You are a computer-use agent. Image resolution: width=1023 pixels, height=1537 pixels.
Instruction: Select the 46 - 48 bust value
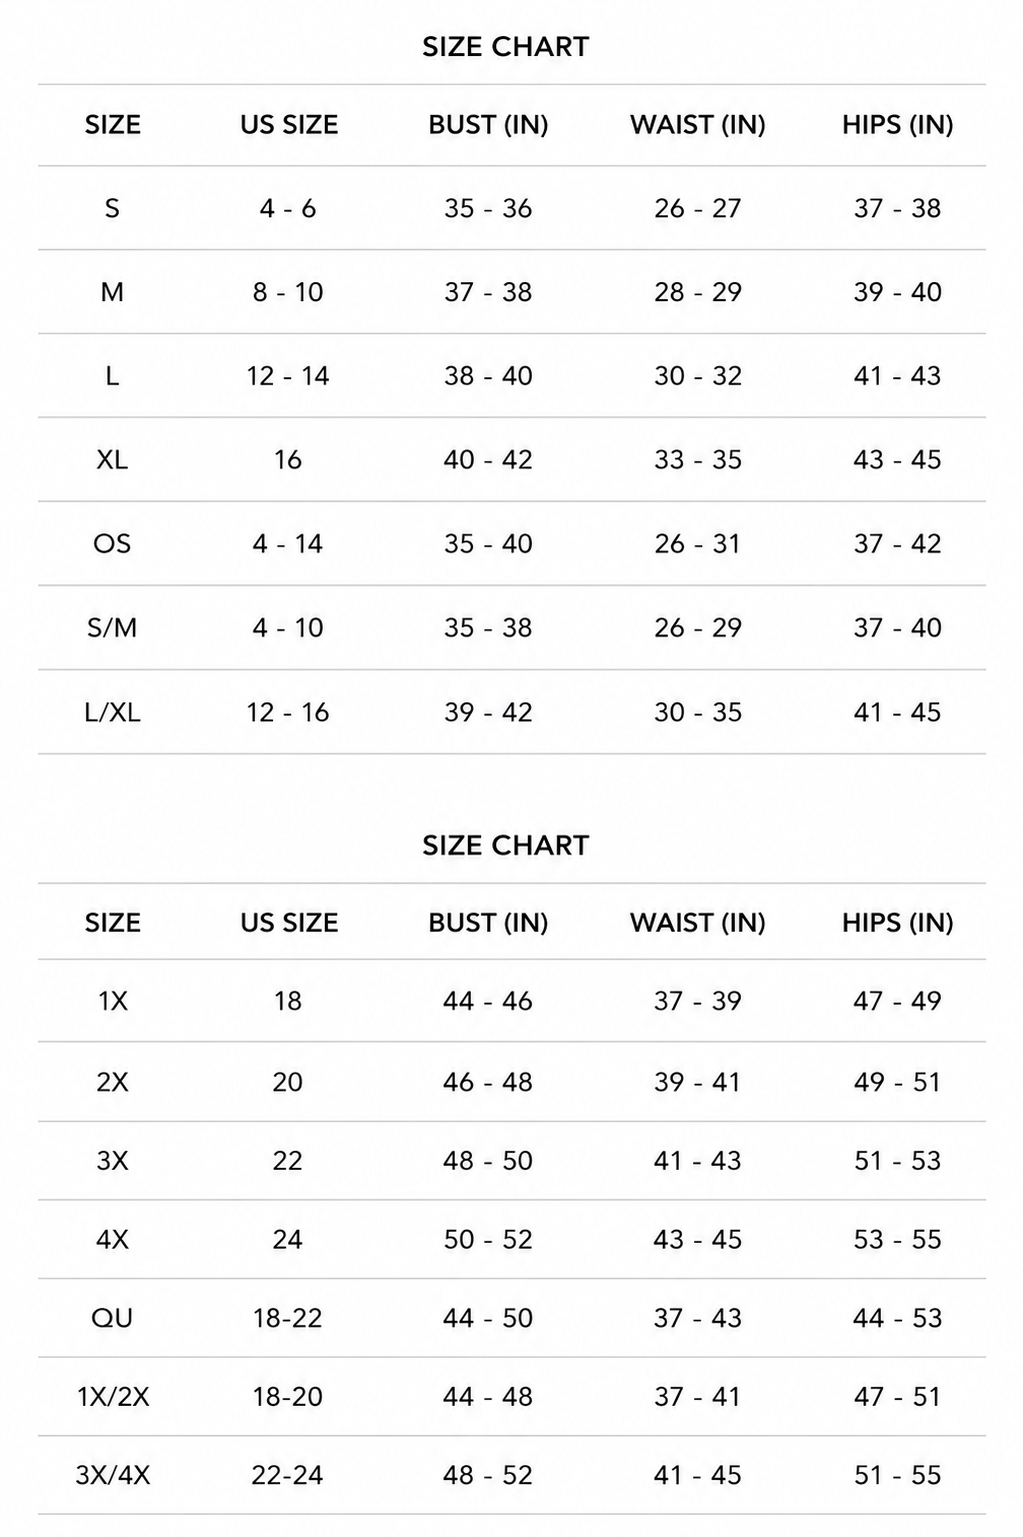click(x=488, y=1082)
